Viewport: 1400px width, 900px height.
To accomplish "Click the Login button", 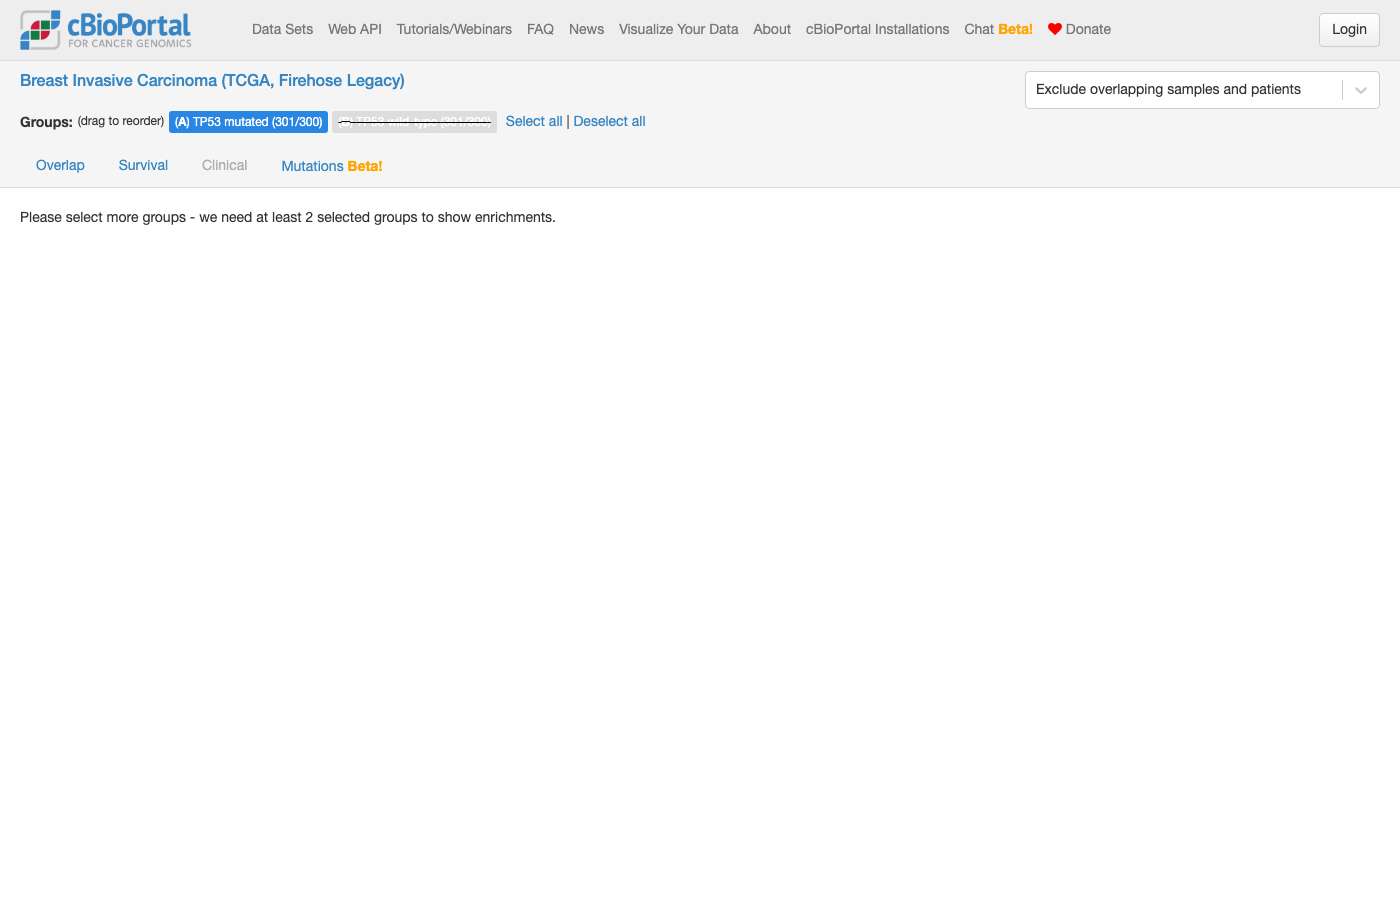I will [1349, 30].
